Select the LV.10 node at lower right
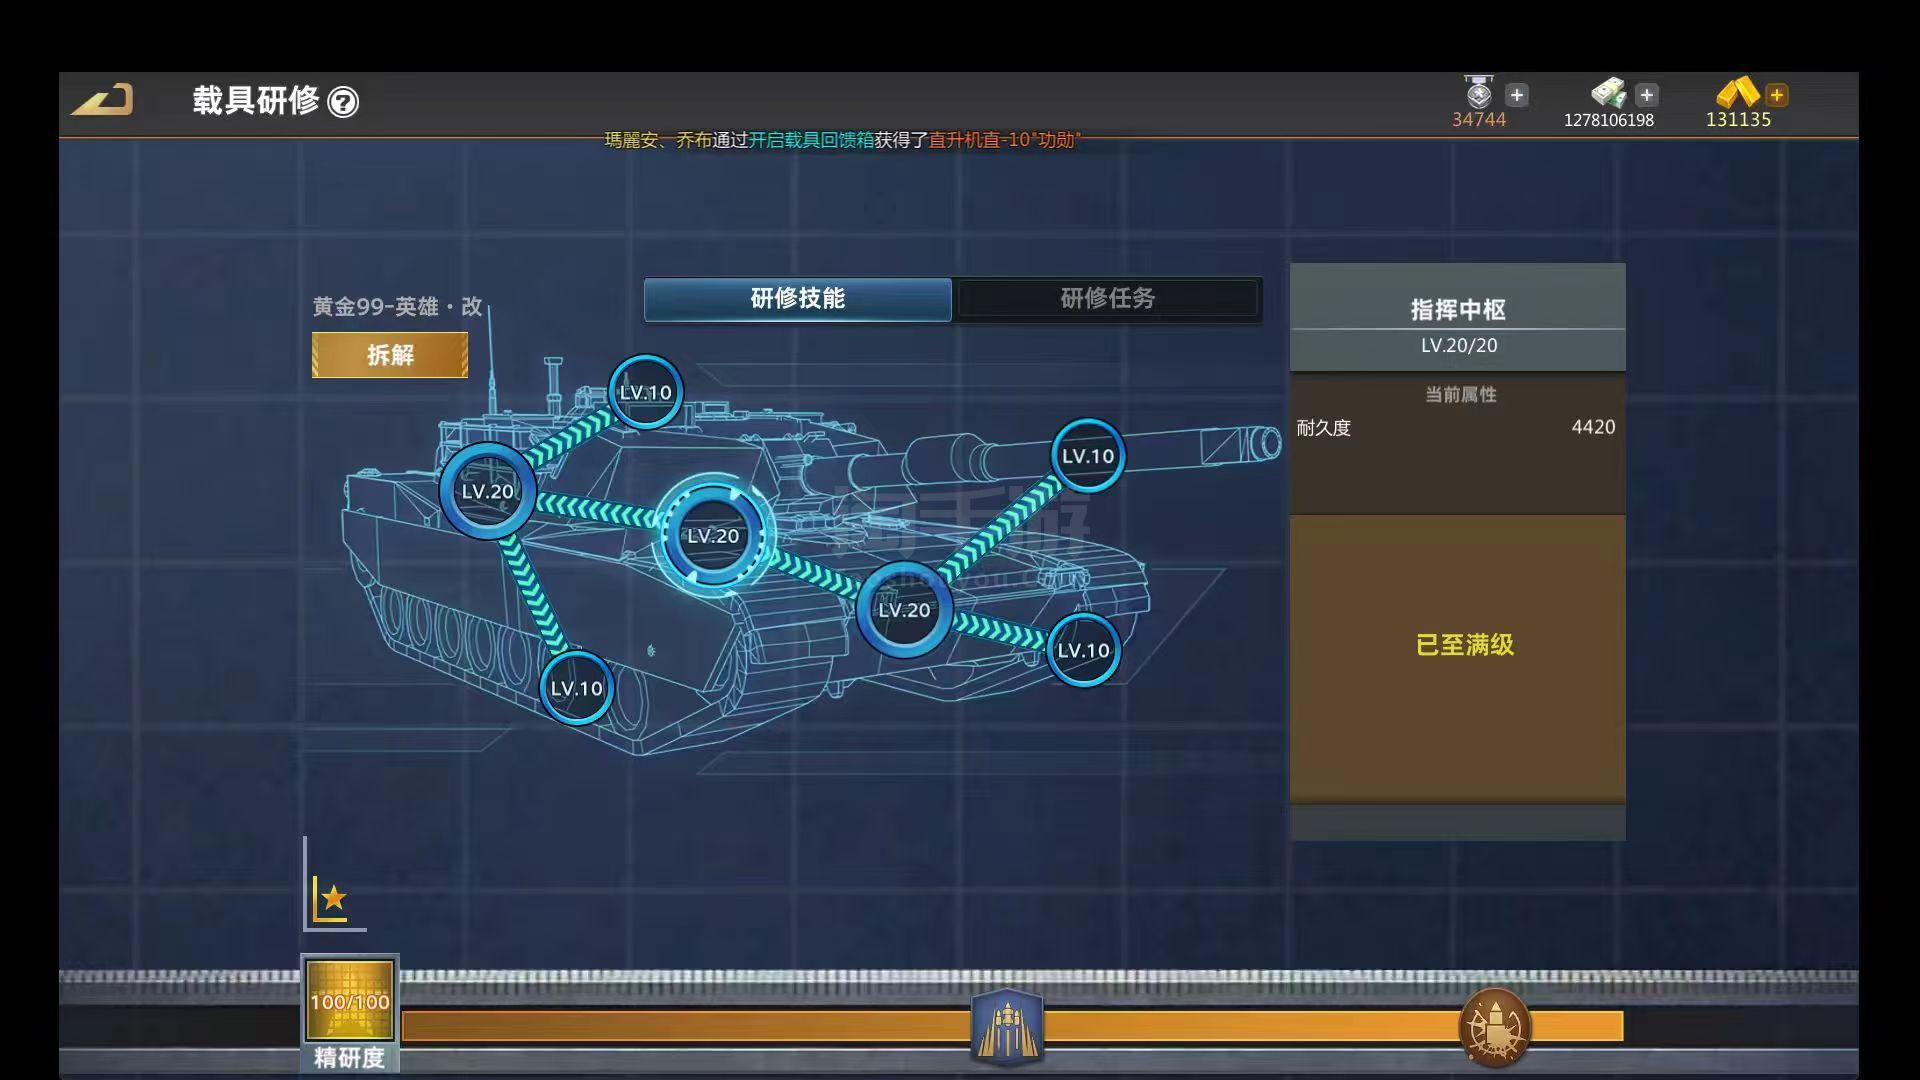1920x1080 pixels. [1083, 650]
